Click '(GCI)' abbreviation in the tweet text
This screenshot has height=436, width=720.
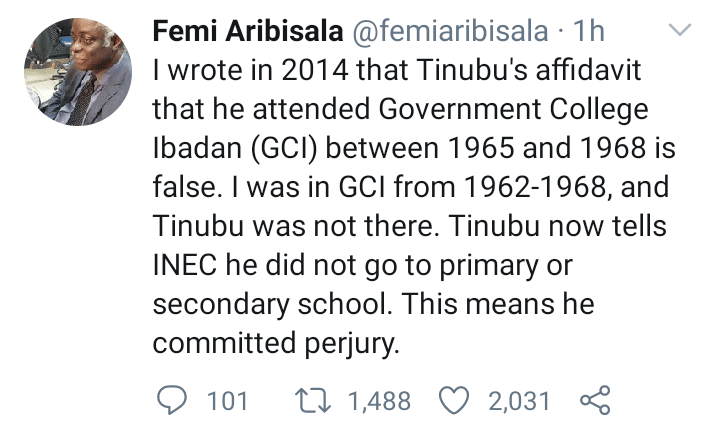284,149
